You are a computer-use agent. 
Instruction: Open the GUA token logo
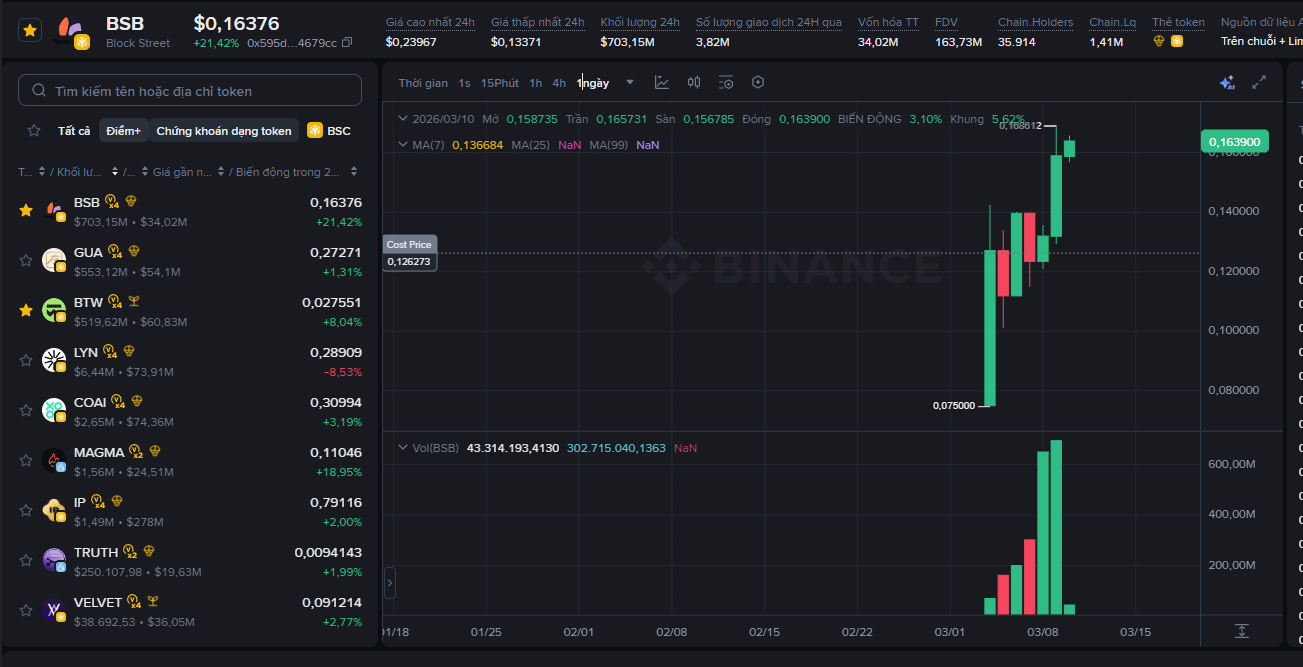pos(54,261)
